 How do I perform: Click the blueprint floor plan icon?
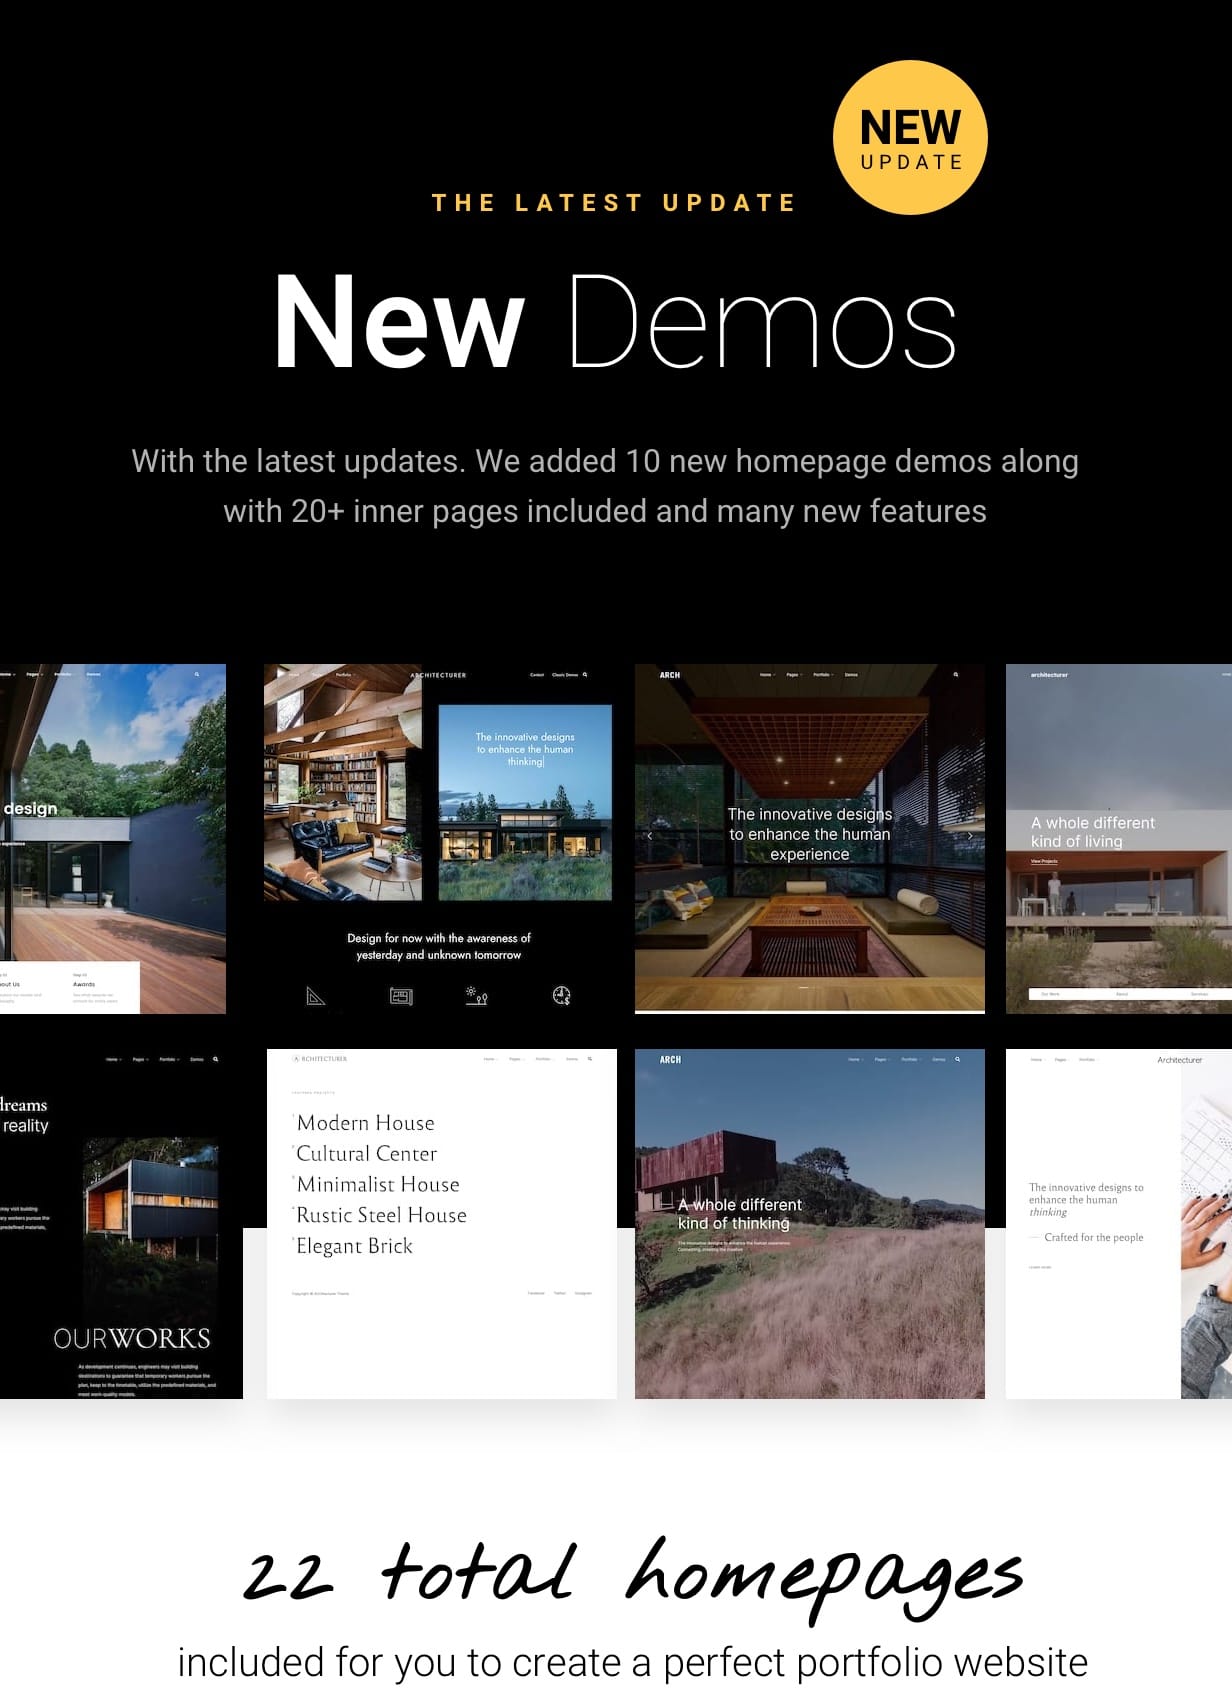[x=401, y=996]
